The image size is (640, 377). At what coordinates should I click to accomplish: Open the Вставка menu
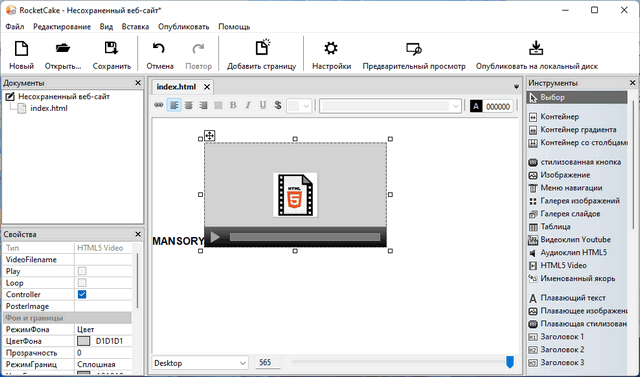tap(135, 27)
